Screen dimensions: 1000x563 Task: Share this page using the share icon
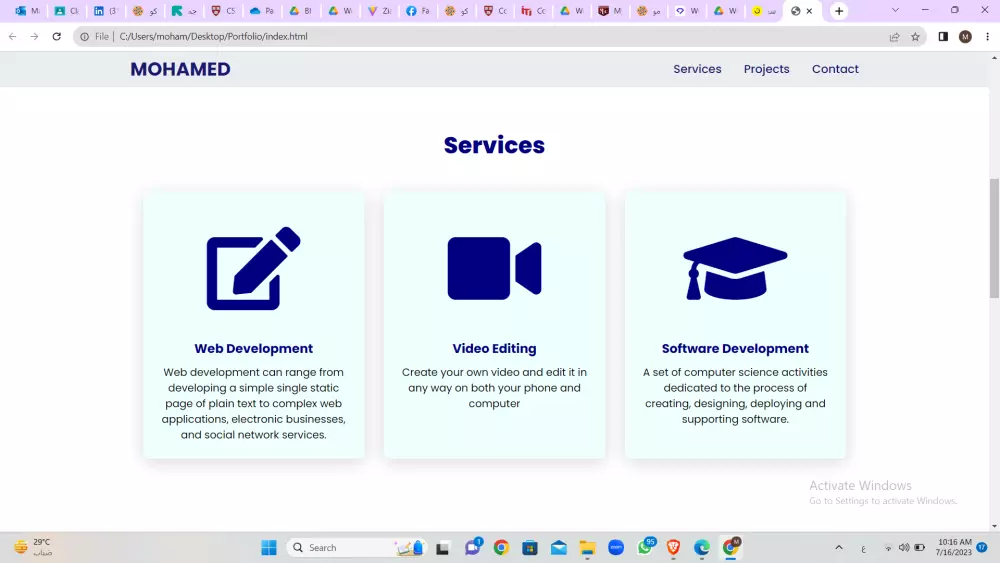[894, 36]
